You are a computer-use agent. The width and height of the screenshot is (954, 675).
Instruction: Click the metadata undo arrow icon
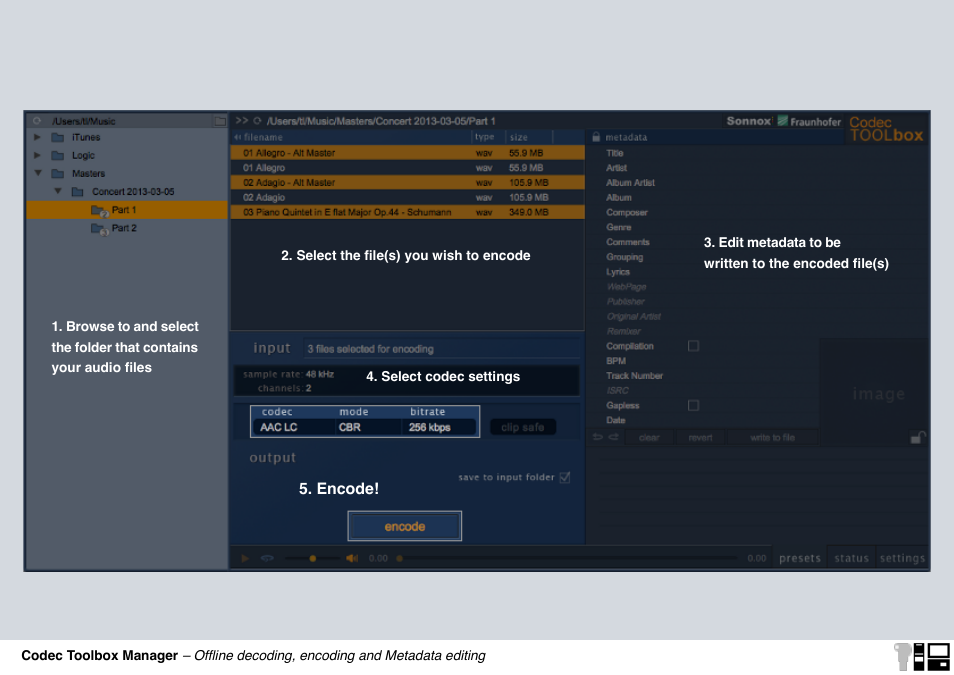click(x=597, y=437)
